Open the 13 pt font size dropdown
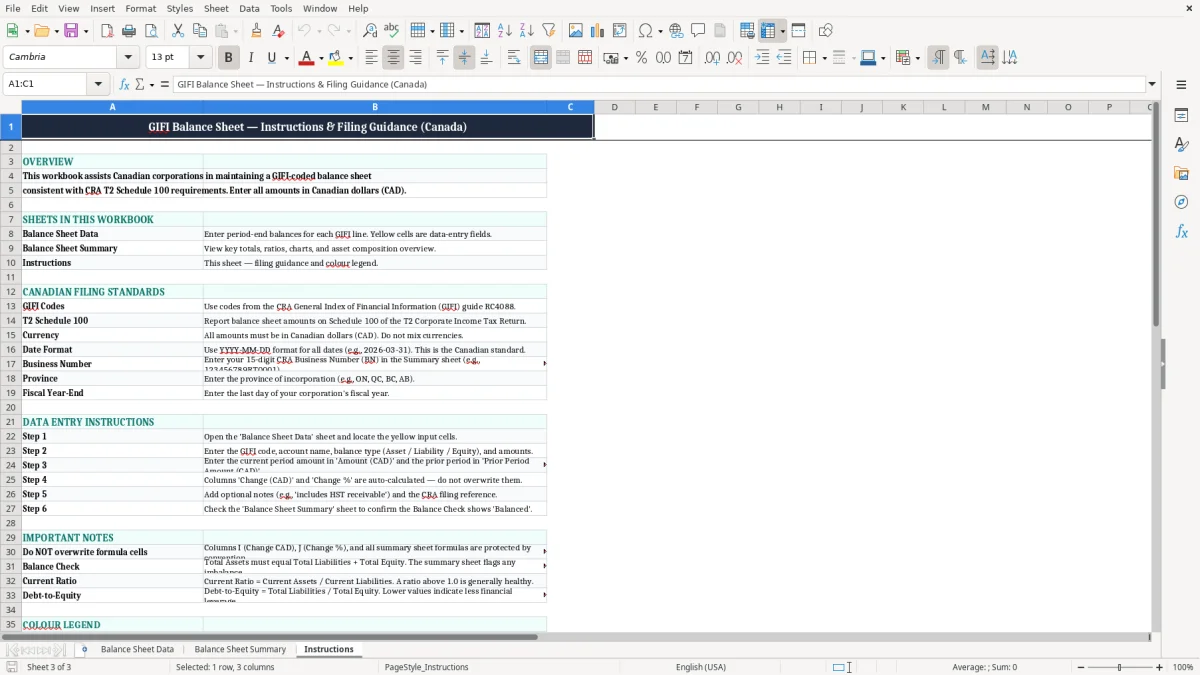The image size is (1200, 675). click(200, 58)
